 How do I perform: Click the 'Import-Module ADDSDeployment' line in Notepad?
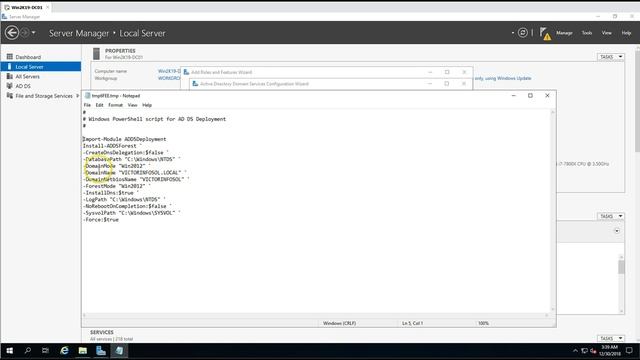(x=124, y=139)
